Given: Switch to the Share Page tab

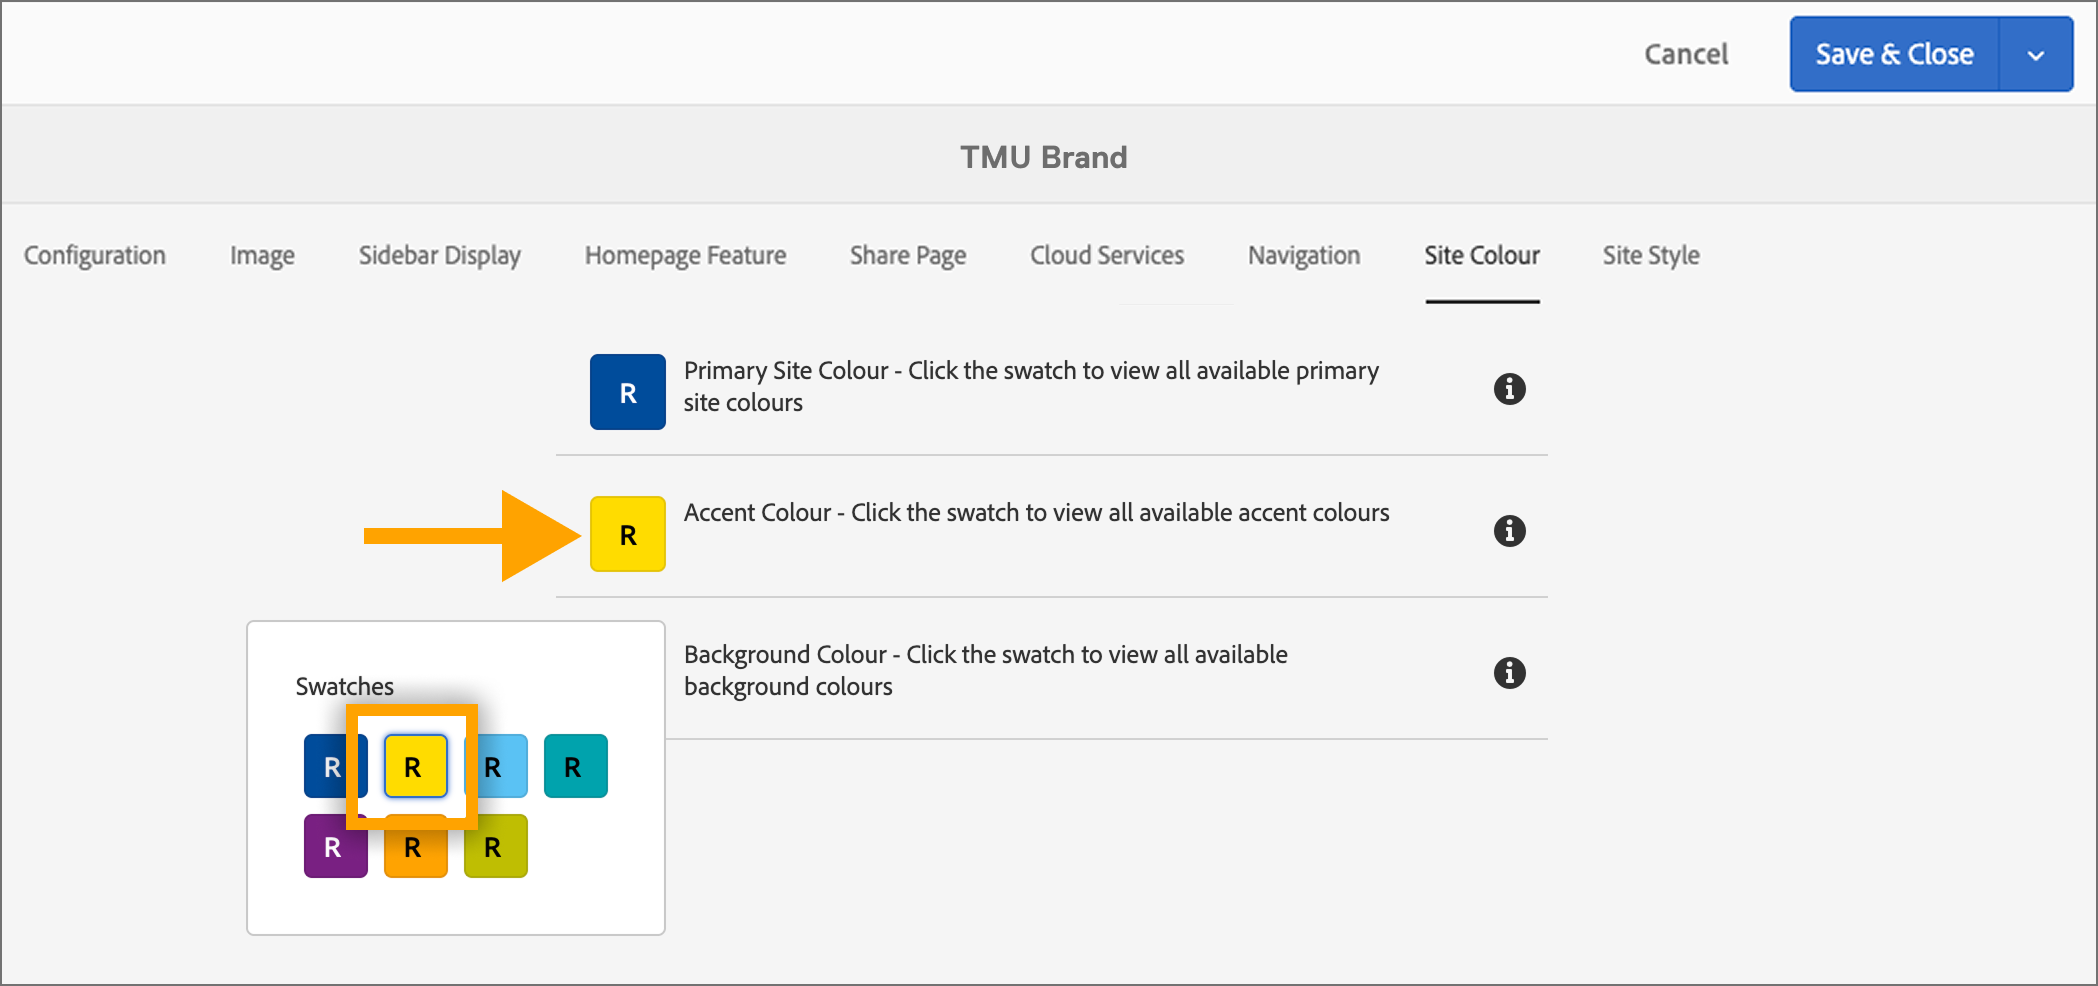Looking at the screenshot, I should (x=907, y=255).
